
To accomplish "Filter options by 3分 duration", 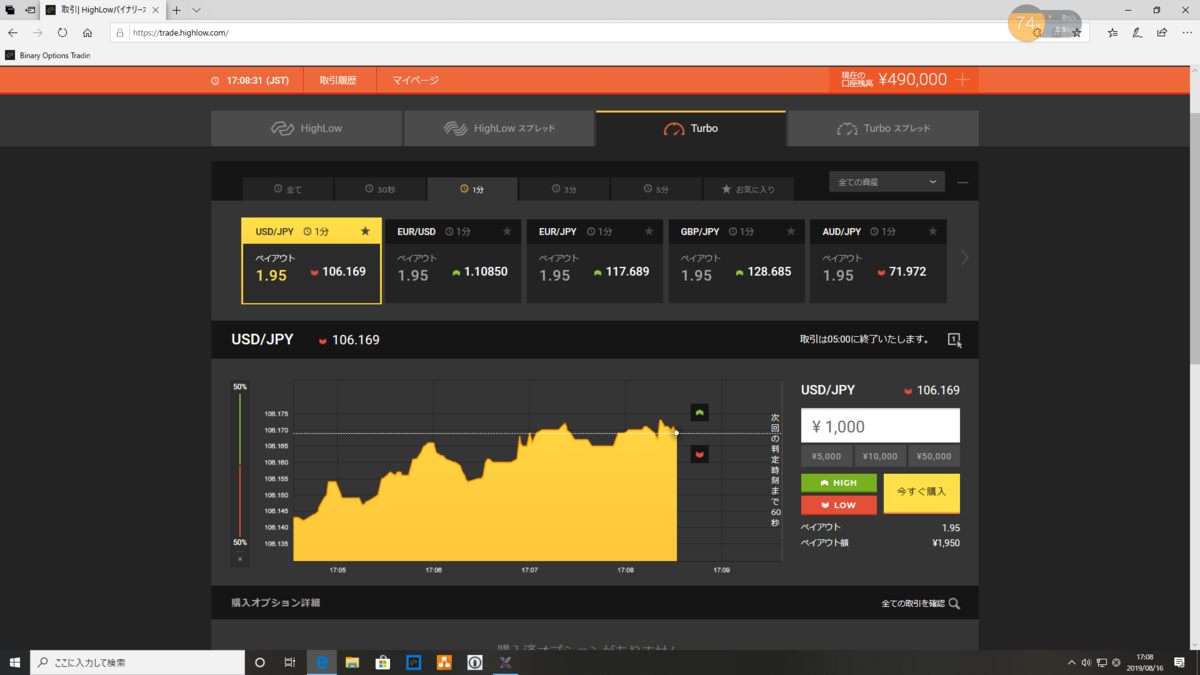I will [x=564, y=189].
